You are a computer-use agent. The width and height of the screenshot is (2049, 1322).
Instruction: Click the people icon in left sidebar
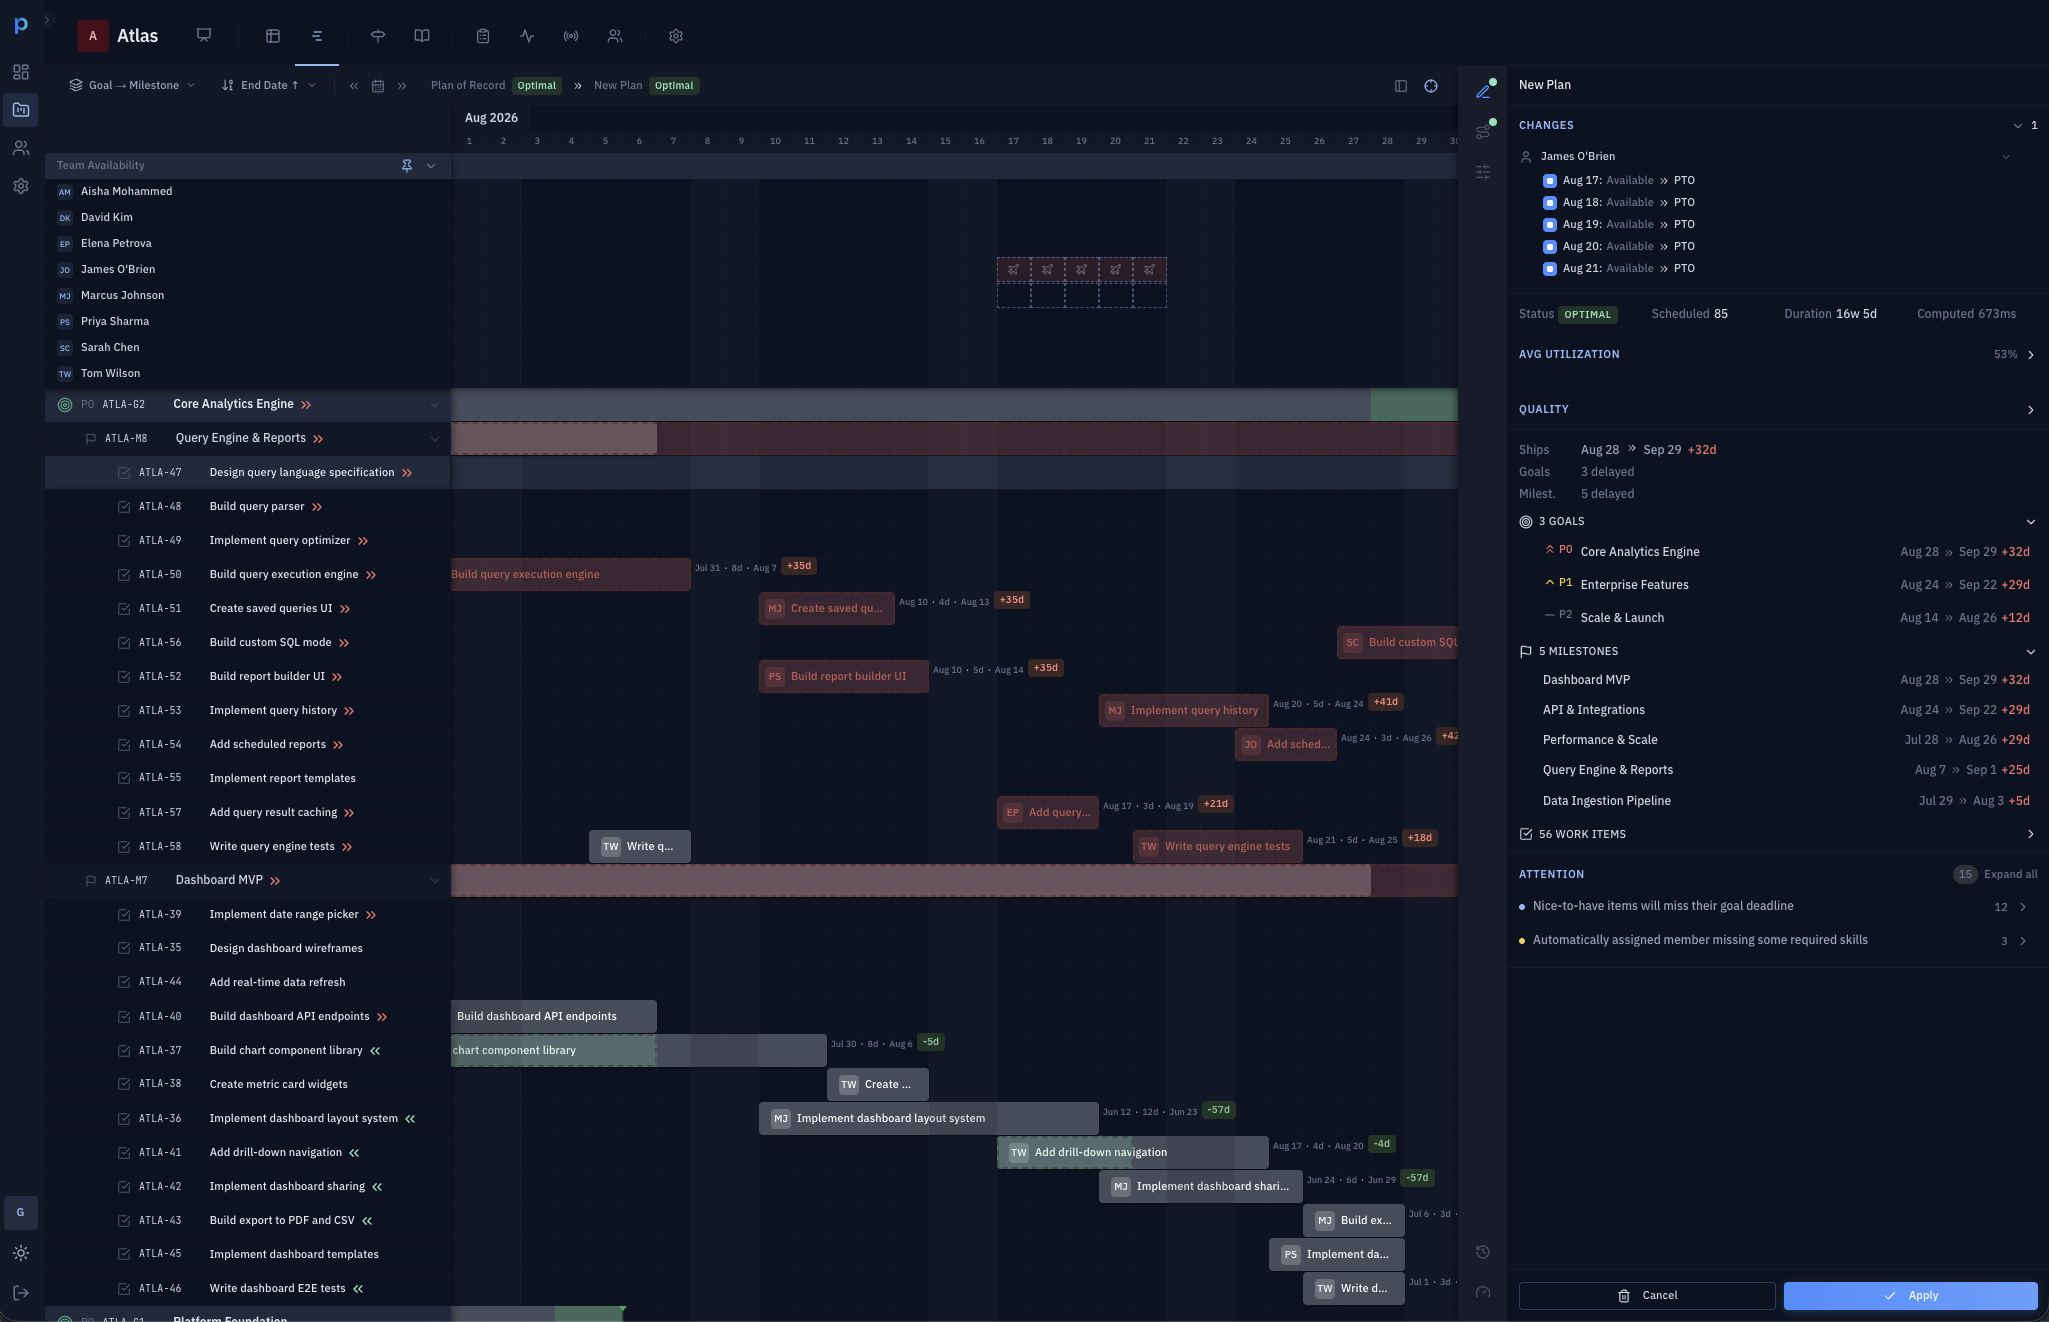21,147
